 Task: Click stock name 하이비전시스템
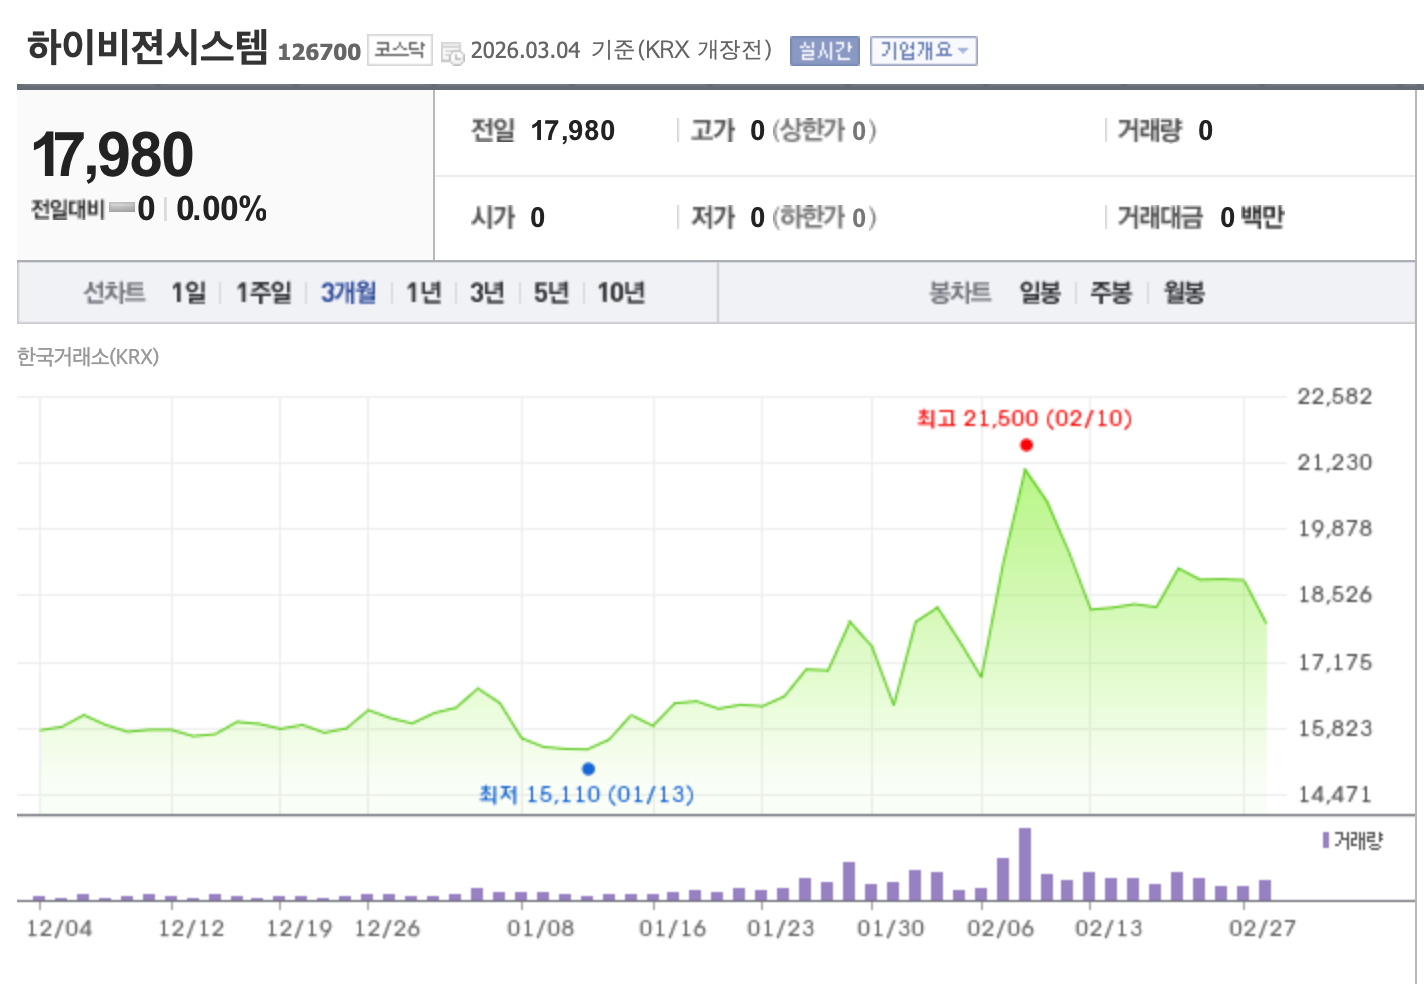[148, 47]
